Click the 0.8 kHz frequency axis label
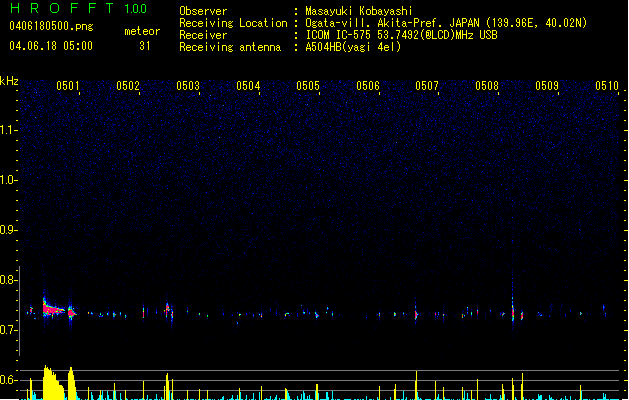This screenshot has height=400, width=629. point(8,280)
